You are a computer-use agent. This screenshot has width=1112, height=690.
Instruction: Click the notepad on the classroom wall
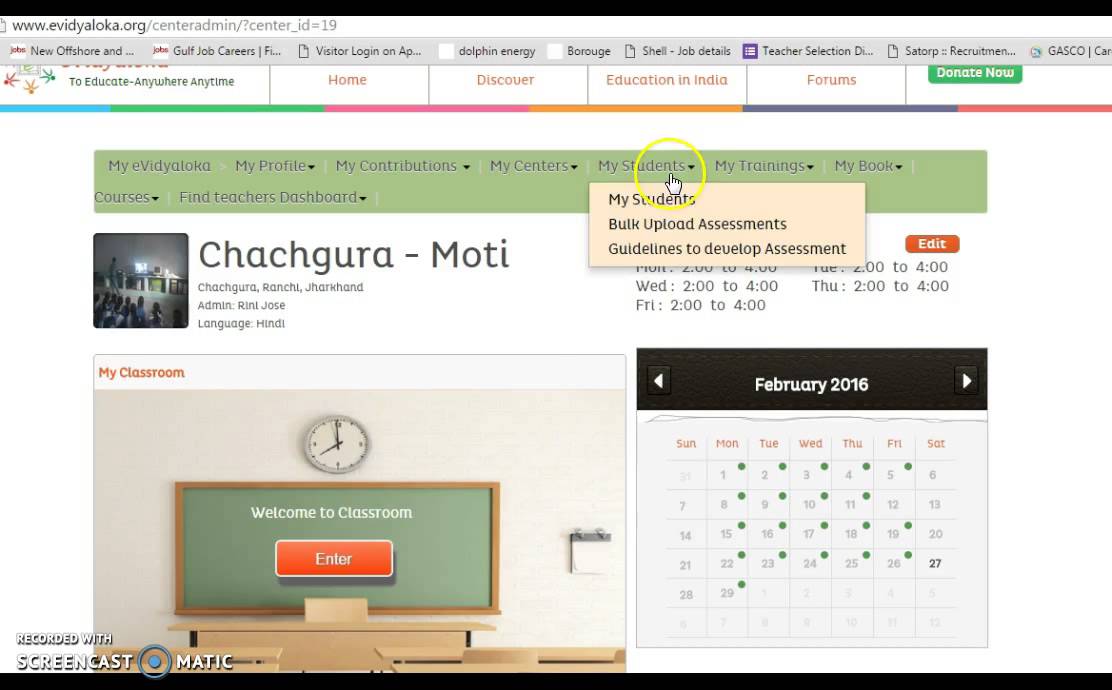(x=590, y=551)
